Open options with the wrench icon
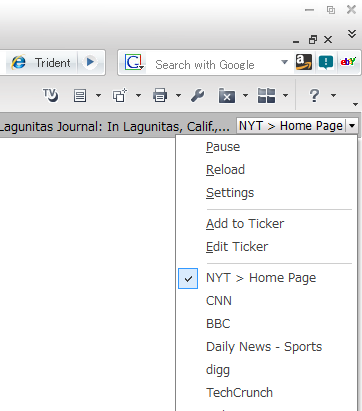This screenshot has width=362, height=411. pyautogui.click(x=198, y=95)
